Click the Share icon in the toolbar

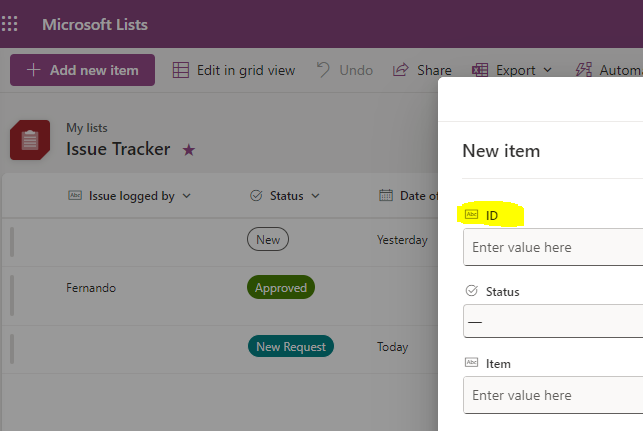coord(400,70)
